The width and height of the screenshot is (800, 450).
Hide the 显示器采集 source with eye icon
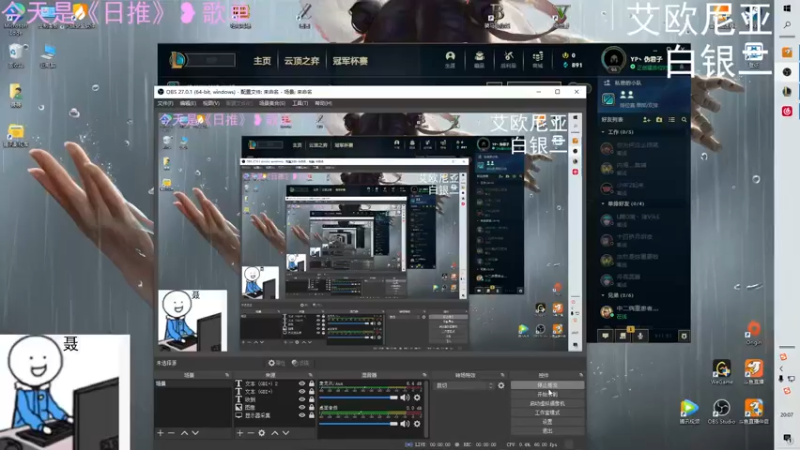tap(302, 415)
